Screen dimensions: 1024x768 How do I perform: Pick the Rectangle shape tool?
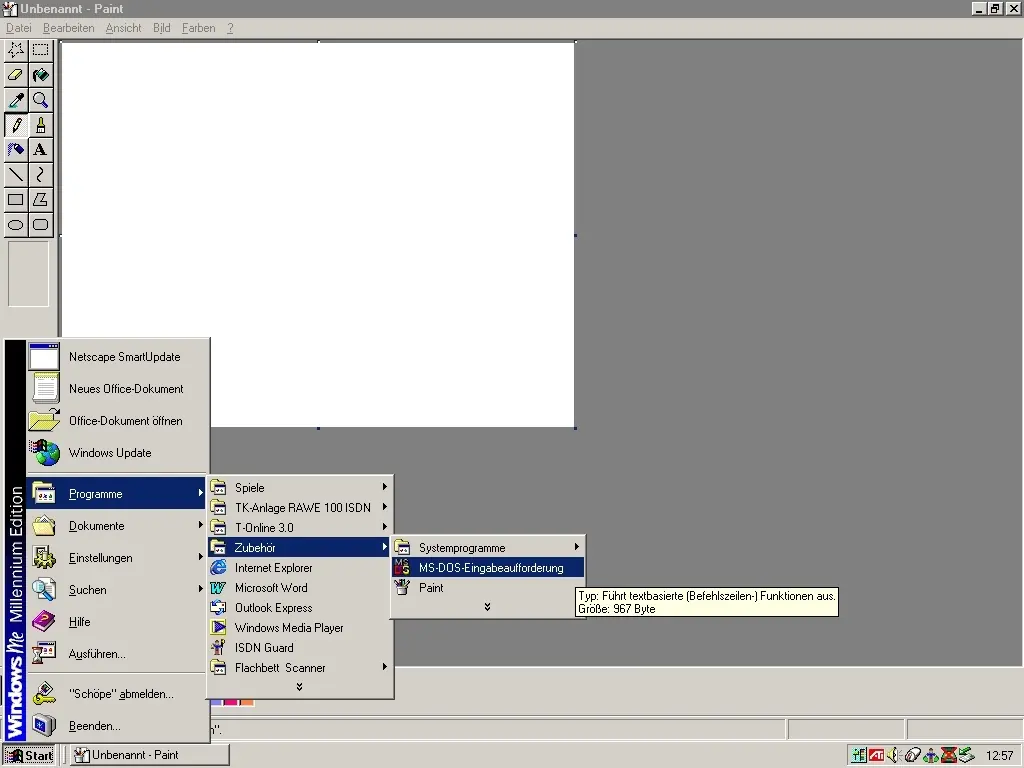click(16, 200)
